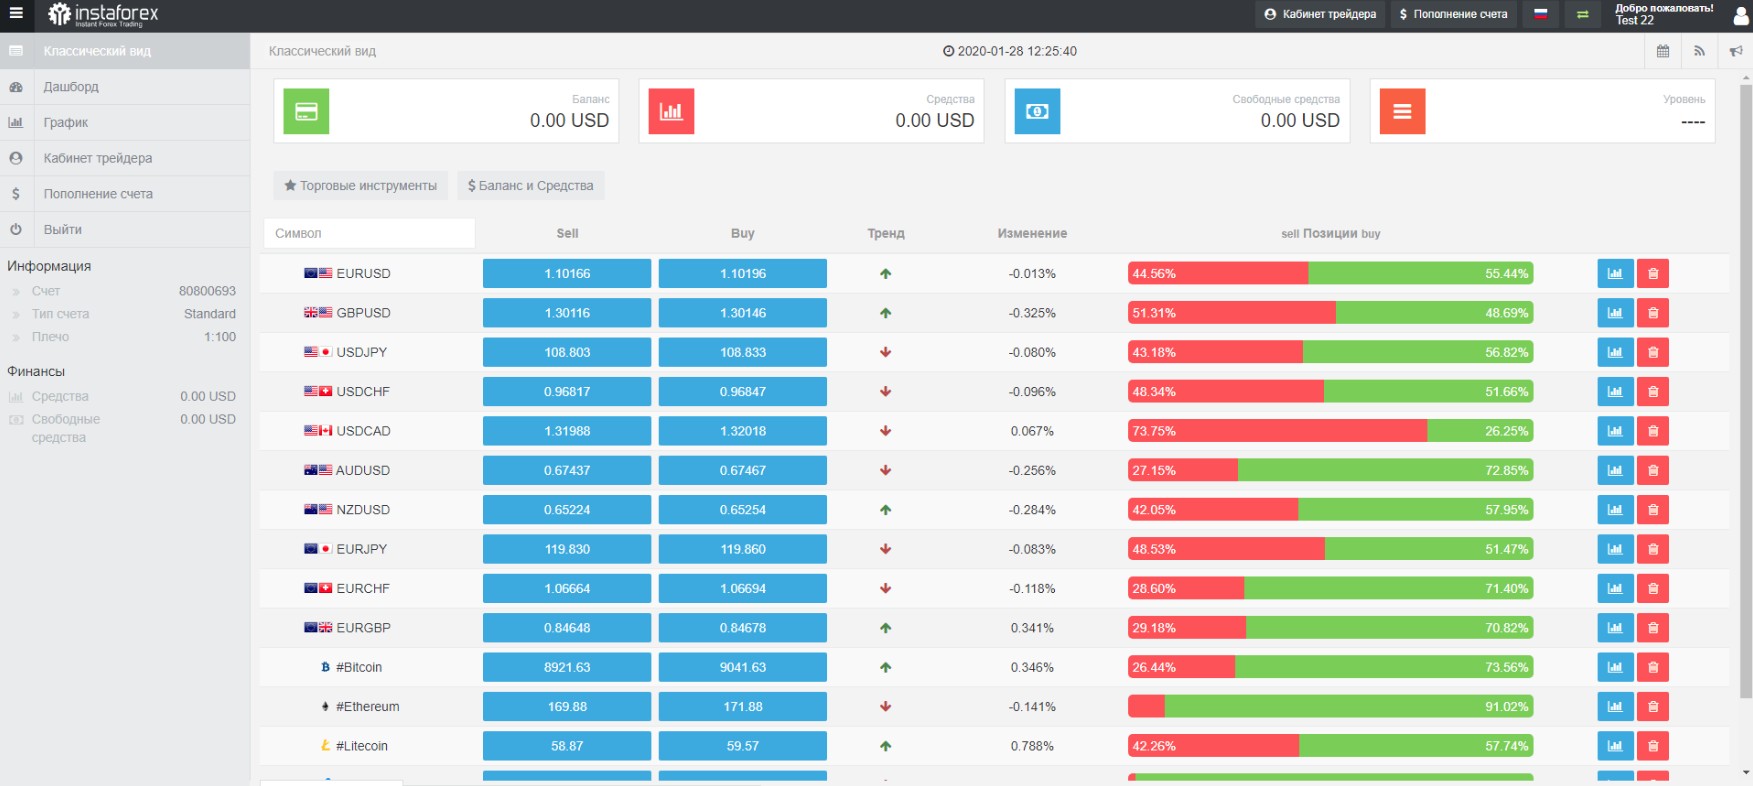The image size is (1753, 786).
Task: Click account number 80800693
Action: click(207, 291)
